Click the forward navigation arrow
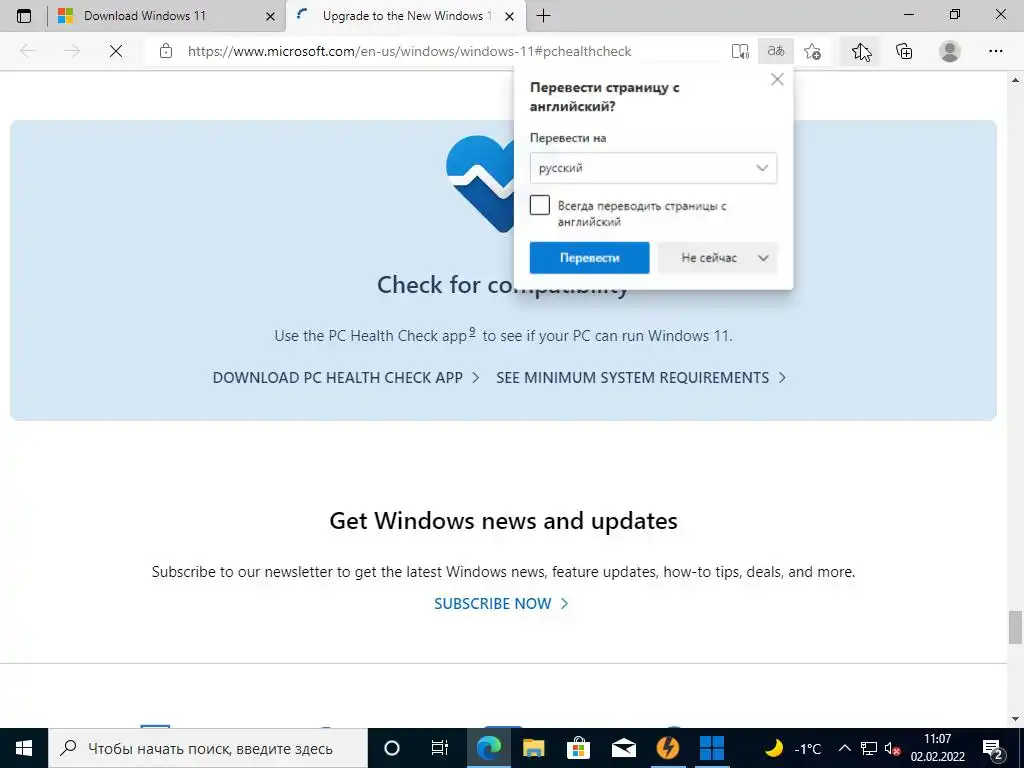 point(72,51)
